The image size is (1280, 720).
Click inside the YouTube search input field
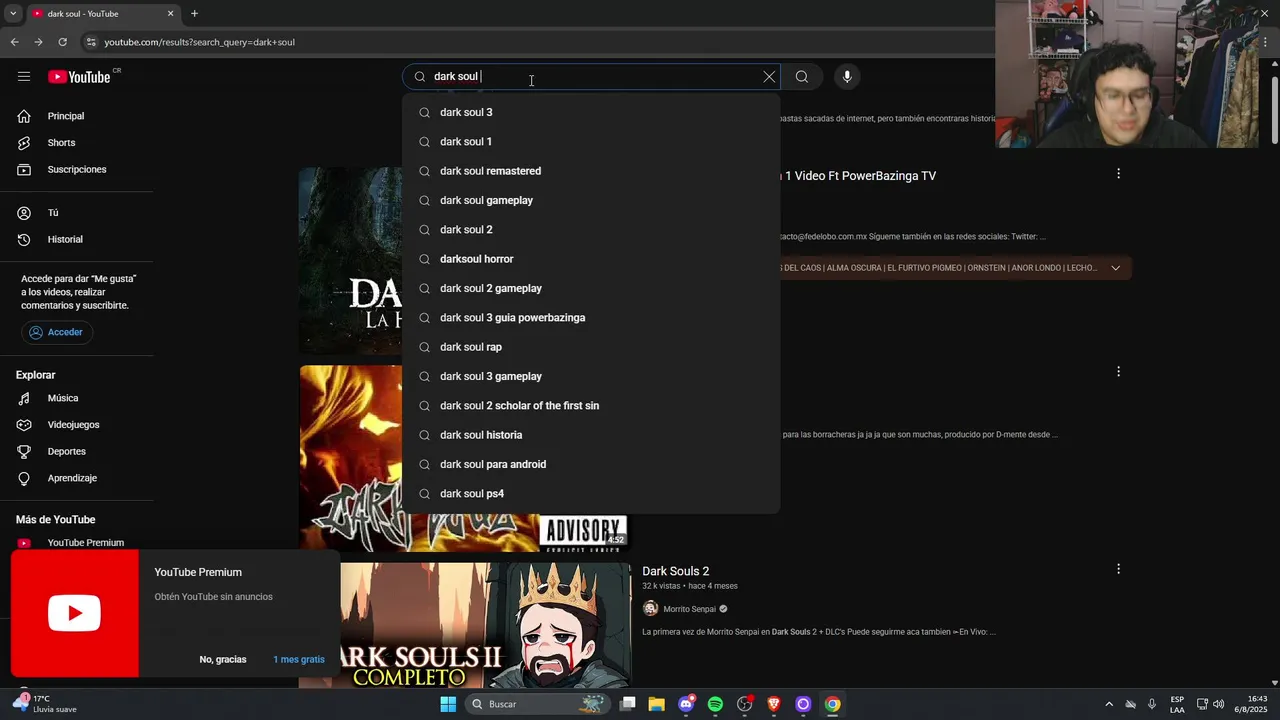point(590,77)
